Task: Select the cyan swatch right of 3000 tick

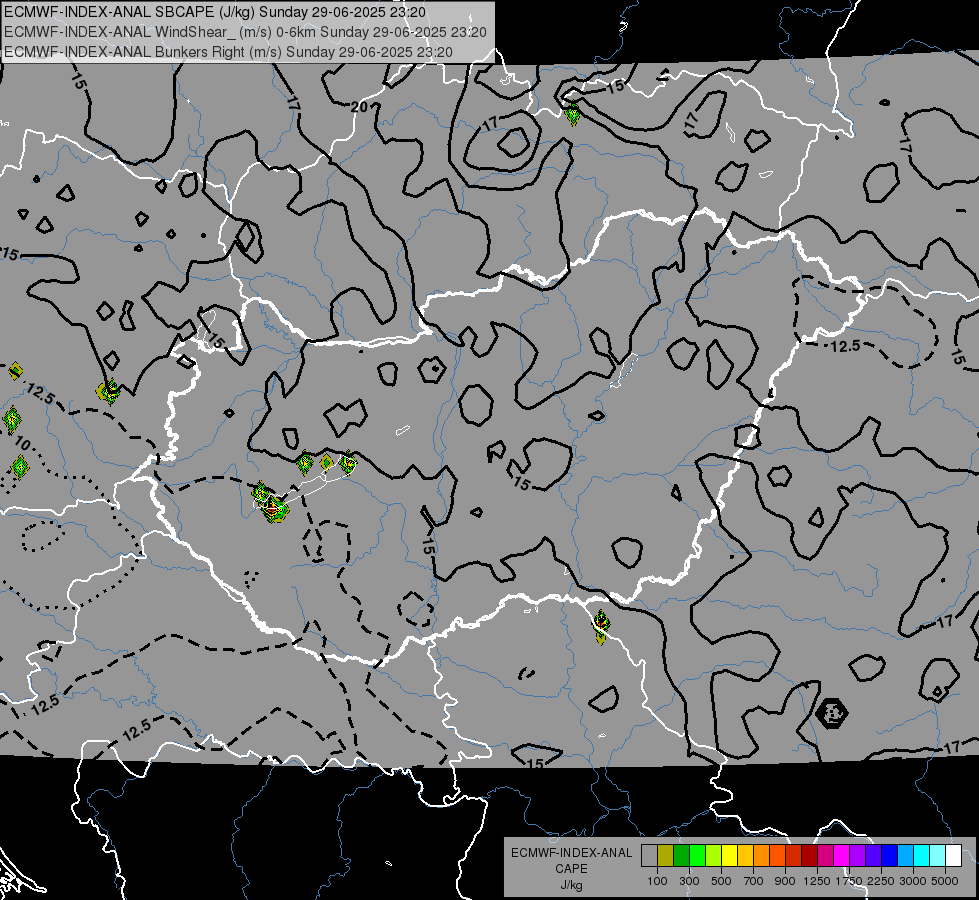Action: point(922,855)
